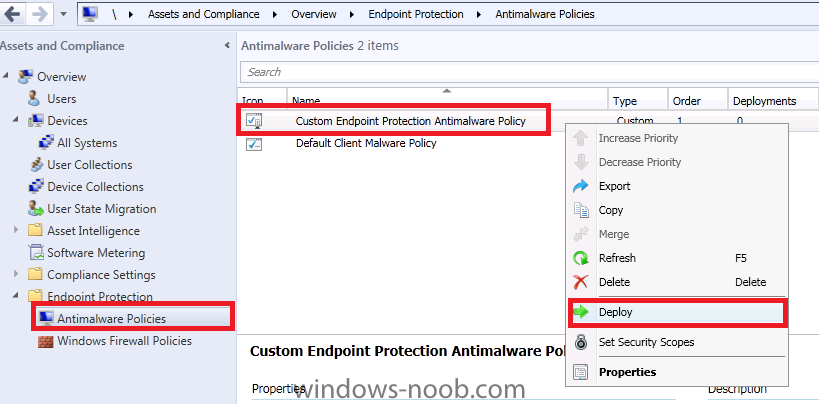Screen dimensions: 819x404
Task: Click the Back navigation arrow
Action: click(x=12, y=14)
